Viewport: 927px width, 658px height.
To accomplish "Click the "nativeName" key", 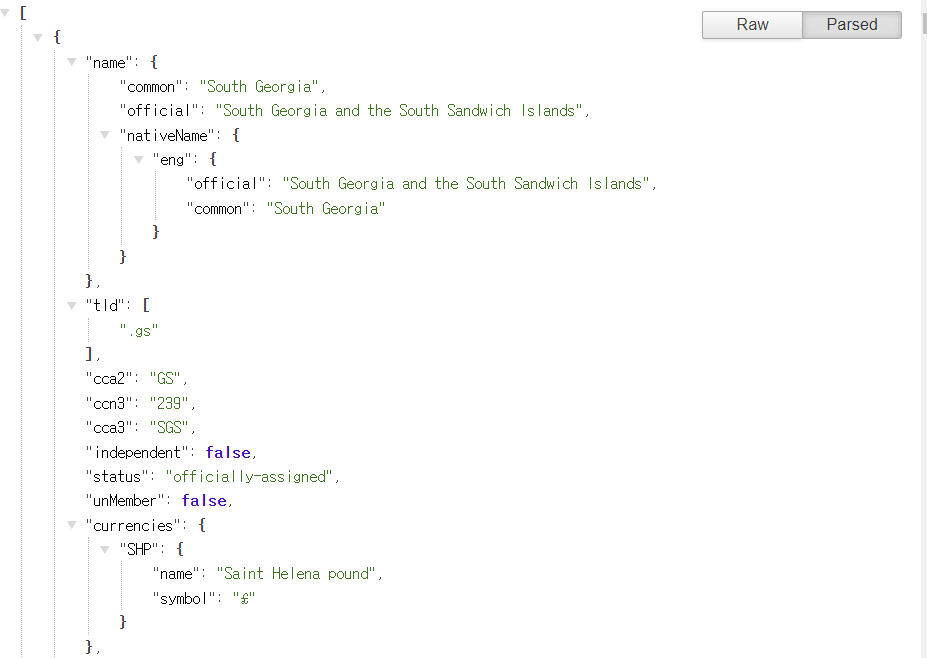I will pyautogui.click(x=167, y=135).
